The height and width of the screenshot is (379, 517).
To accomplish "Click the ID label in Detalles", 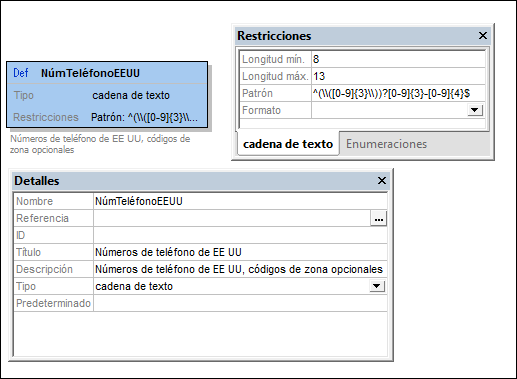I will click(20, 235).
